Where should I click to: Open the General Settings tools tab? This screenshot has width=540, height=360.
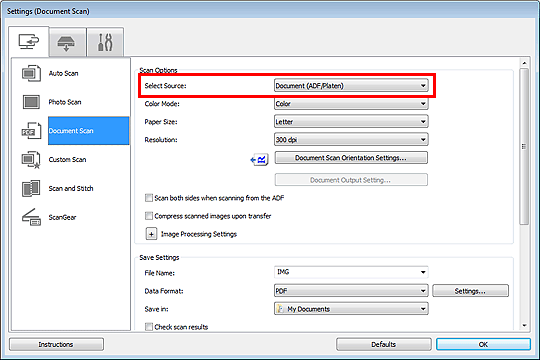pyautogui.click(x=105, y=43)
